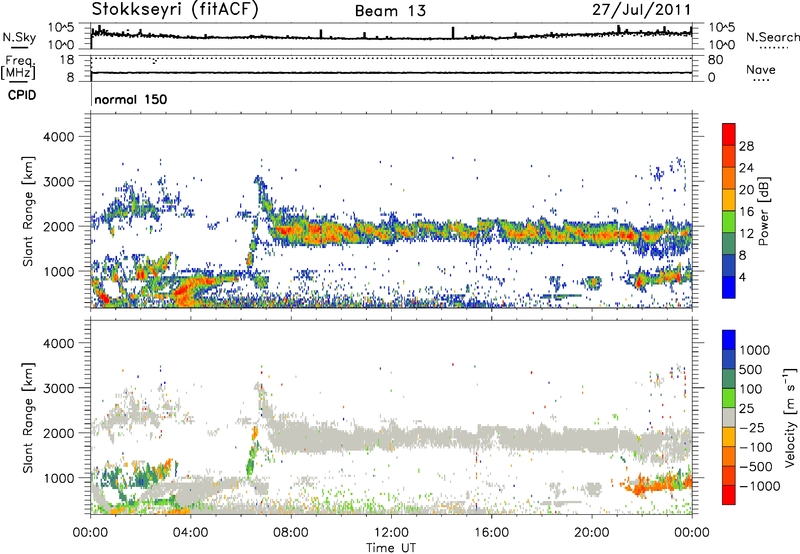Click the "16:00" time axis tick label

point(491,533)
